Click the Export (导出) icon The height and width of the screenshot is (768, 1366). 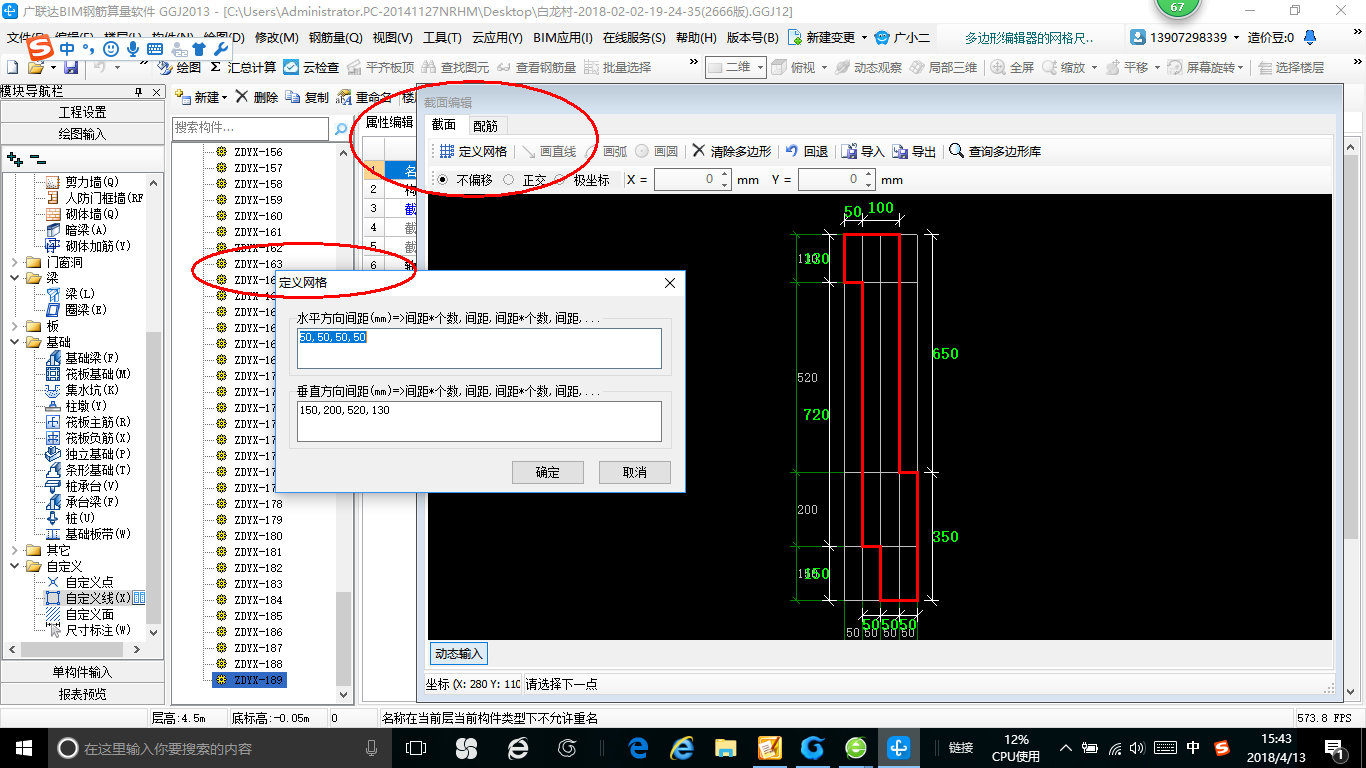click(900, 152)
